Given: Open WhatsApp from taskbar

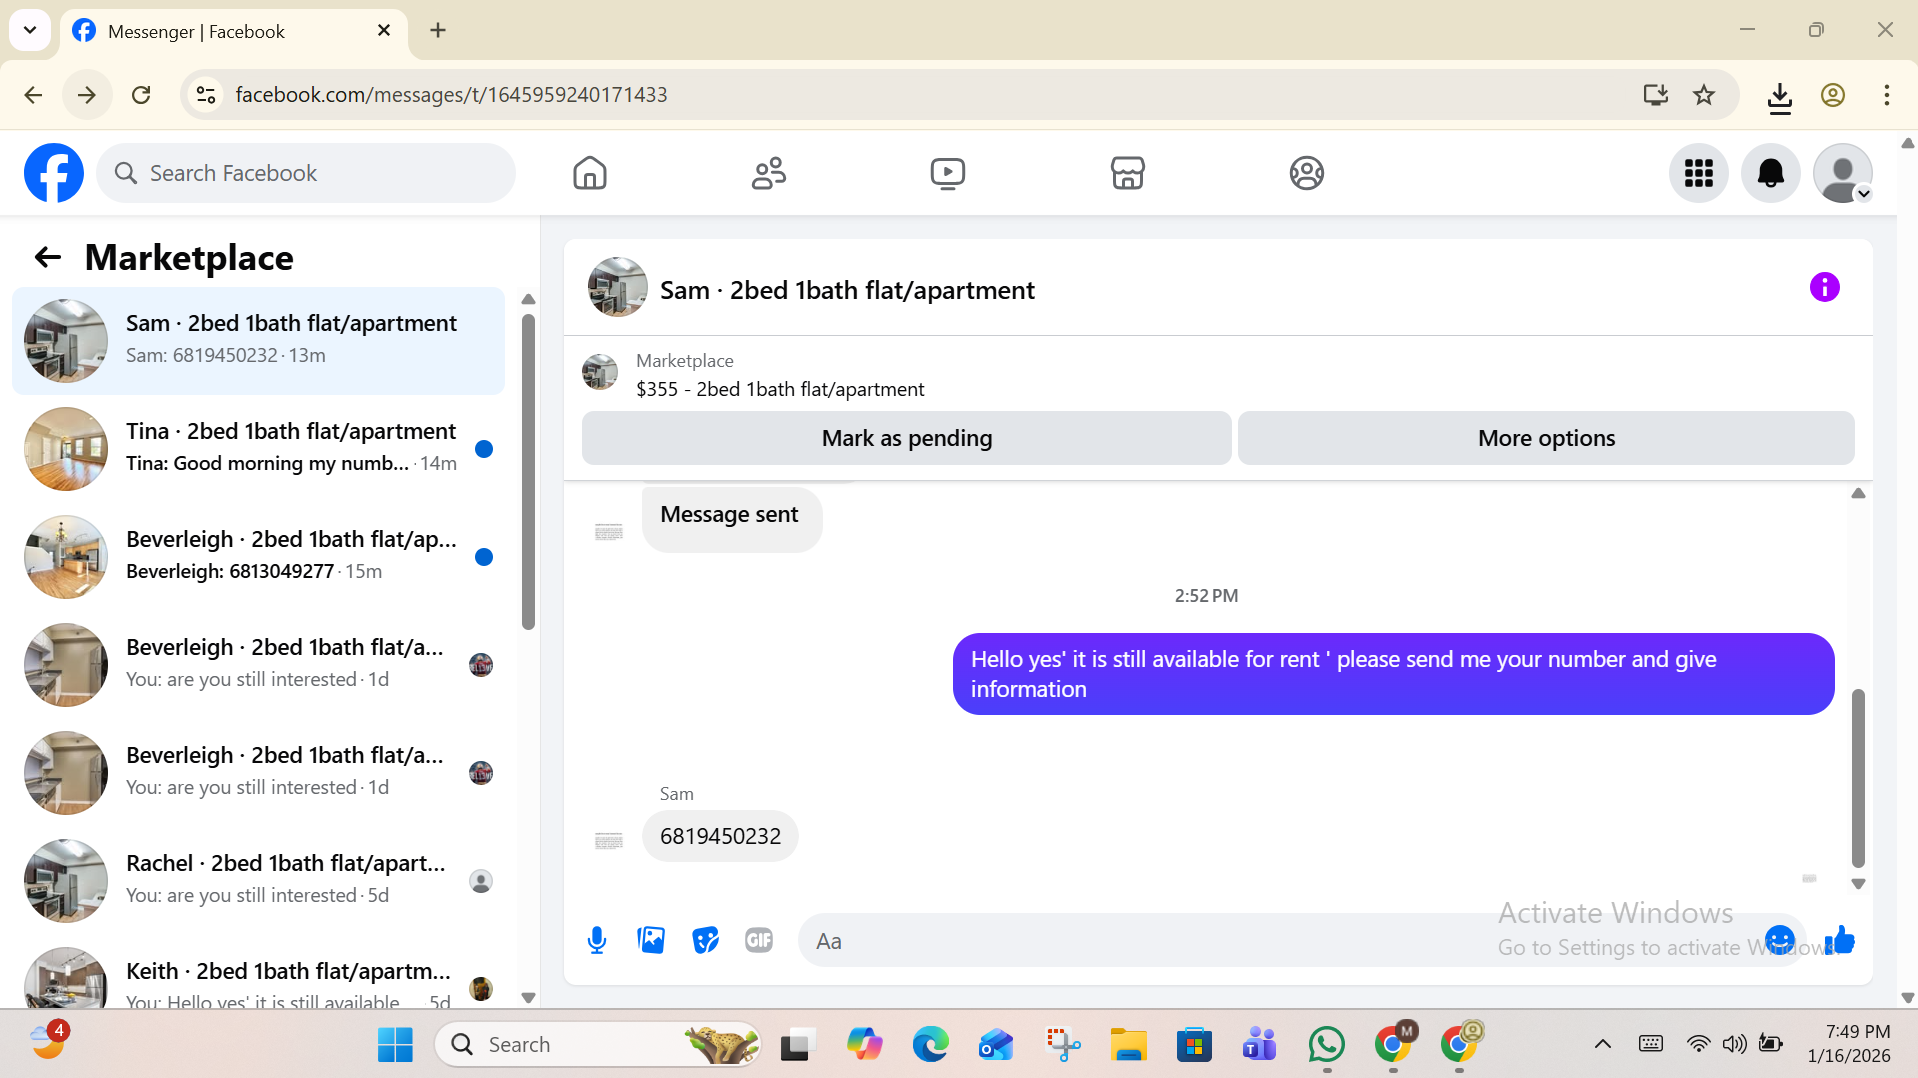Looking at the screenshot, I should [1326, 1045].
